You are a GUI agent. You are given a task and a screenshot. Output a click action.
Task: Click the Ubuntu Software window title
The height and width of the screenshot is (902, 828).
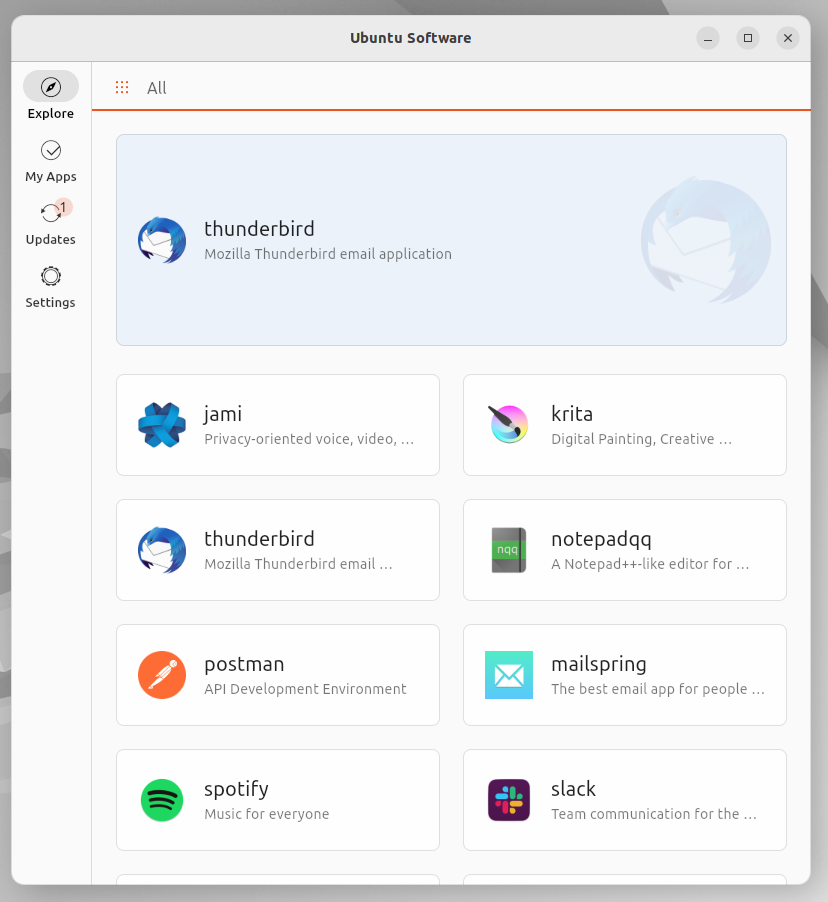pyautogui.click(x=411, y=38)
